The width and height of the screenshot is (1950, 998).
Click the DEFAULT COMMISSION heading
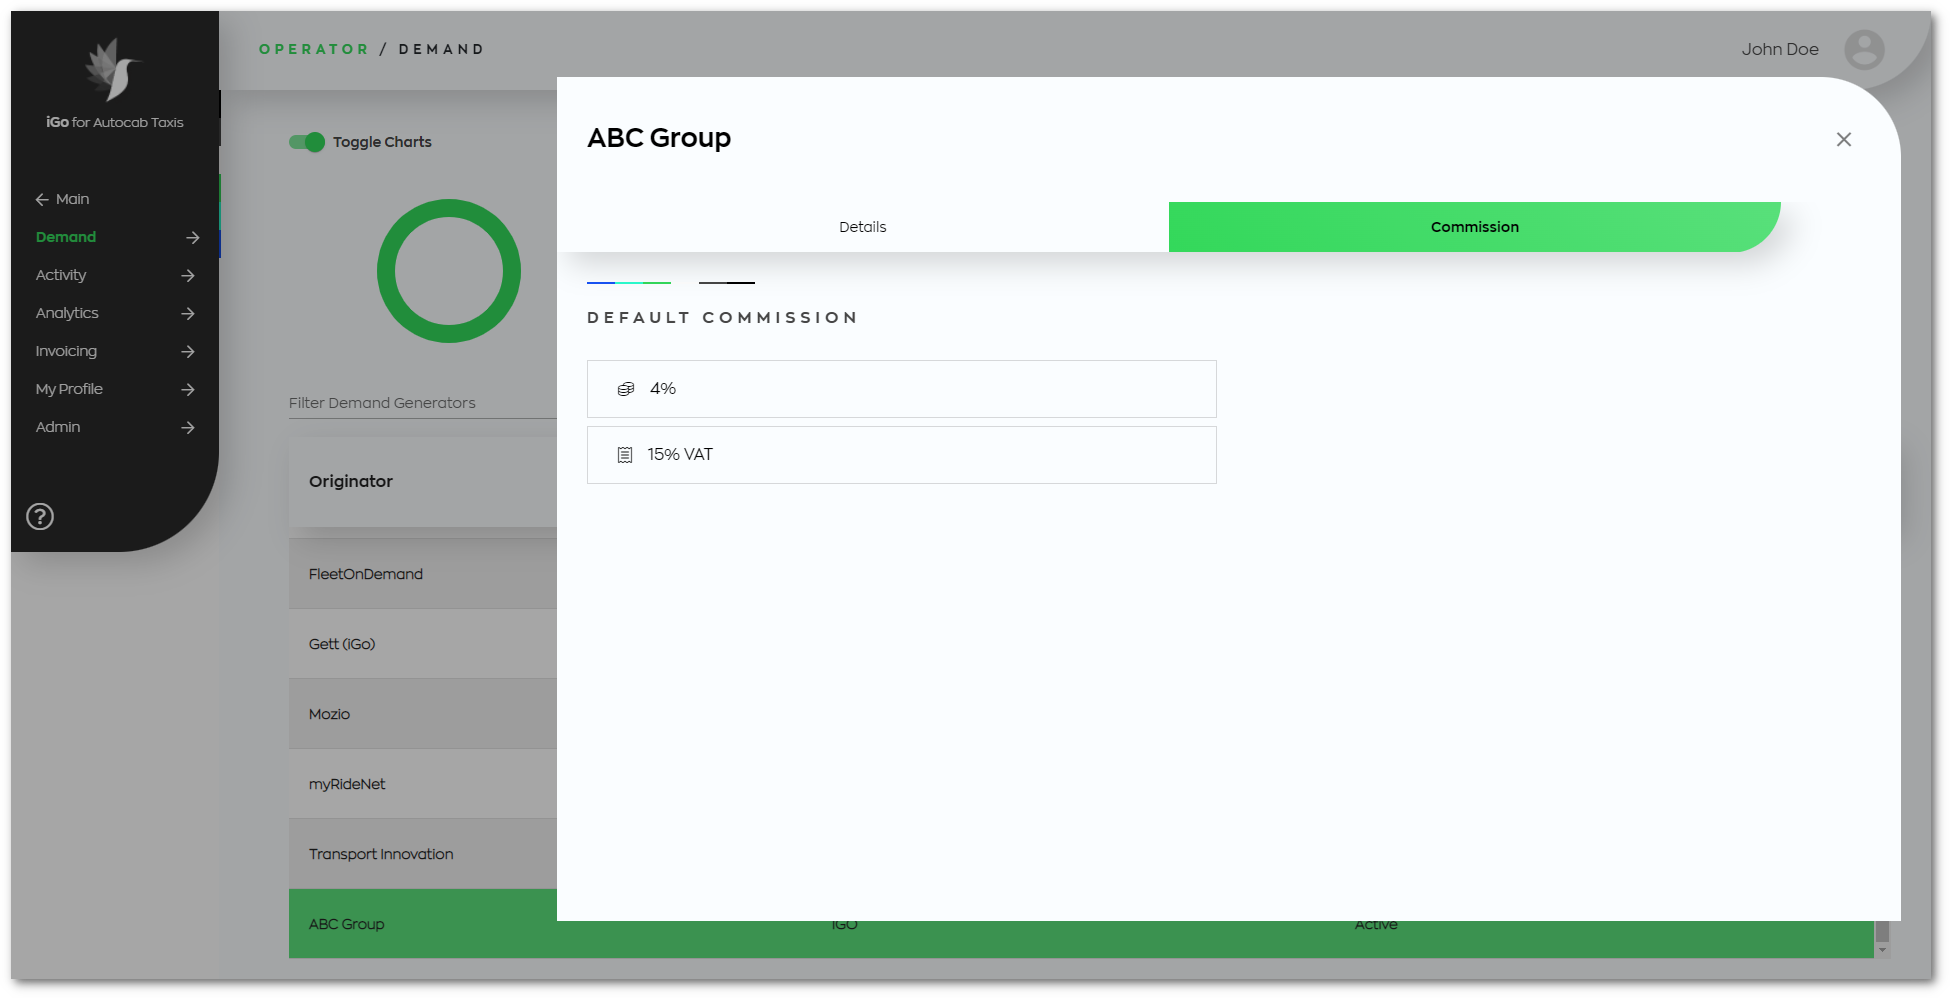722,317
